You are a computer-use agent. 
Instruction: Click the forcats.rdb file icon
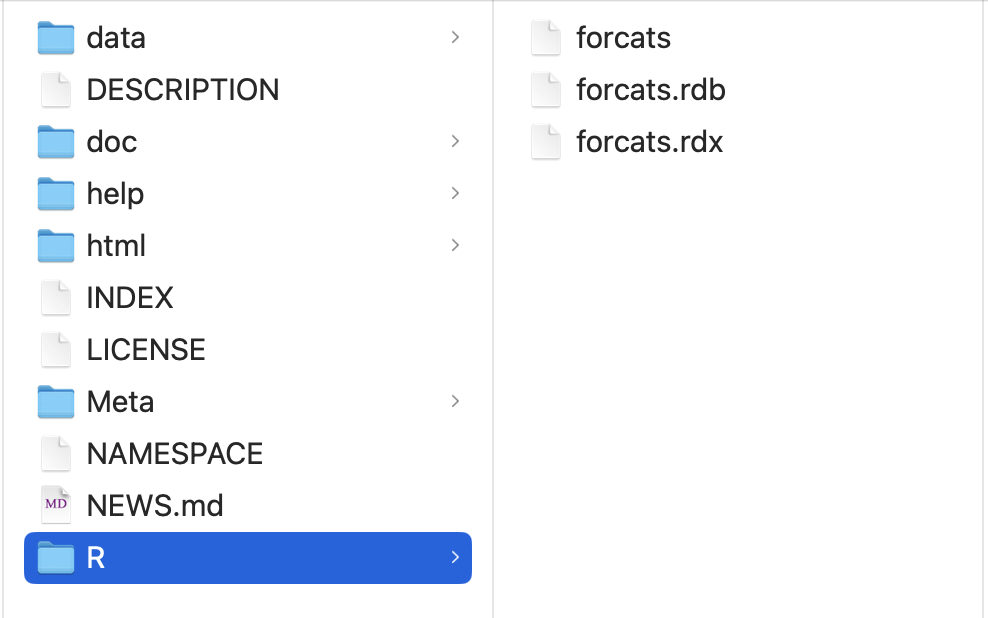[546, 90]
